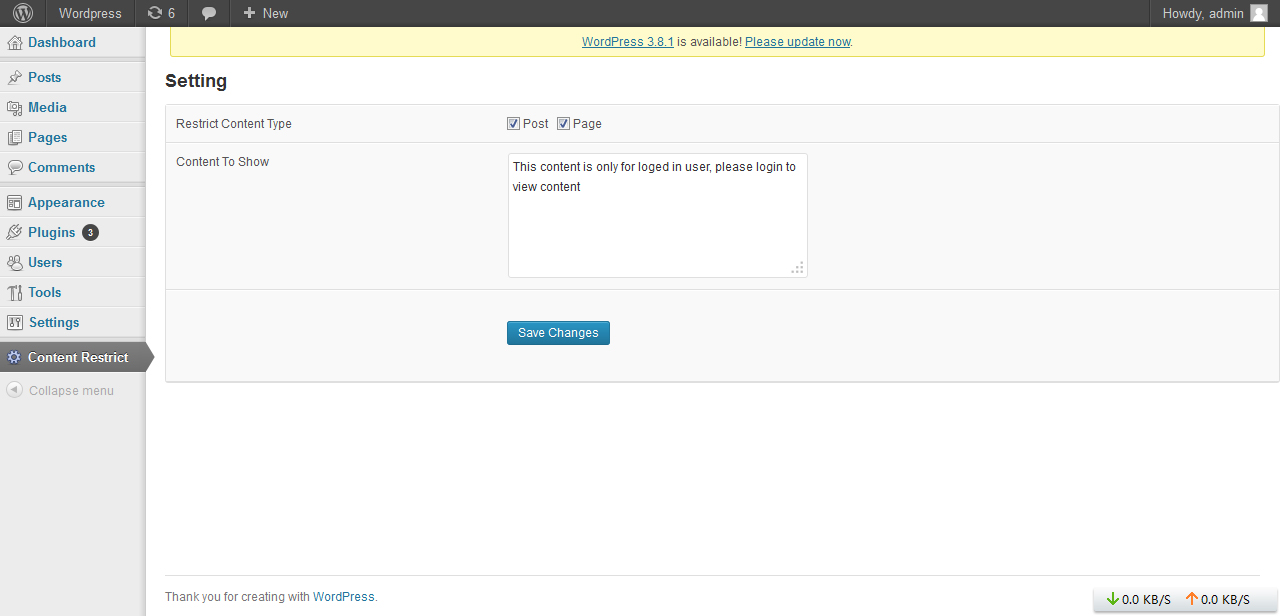
Task: Click Collapse menu text
Action: pos(71,391)
